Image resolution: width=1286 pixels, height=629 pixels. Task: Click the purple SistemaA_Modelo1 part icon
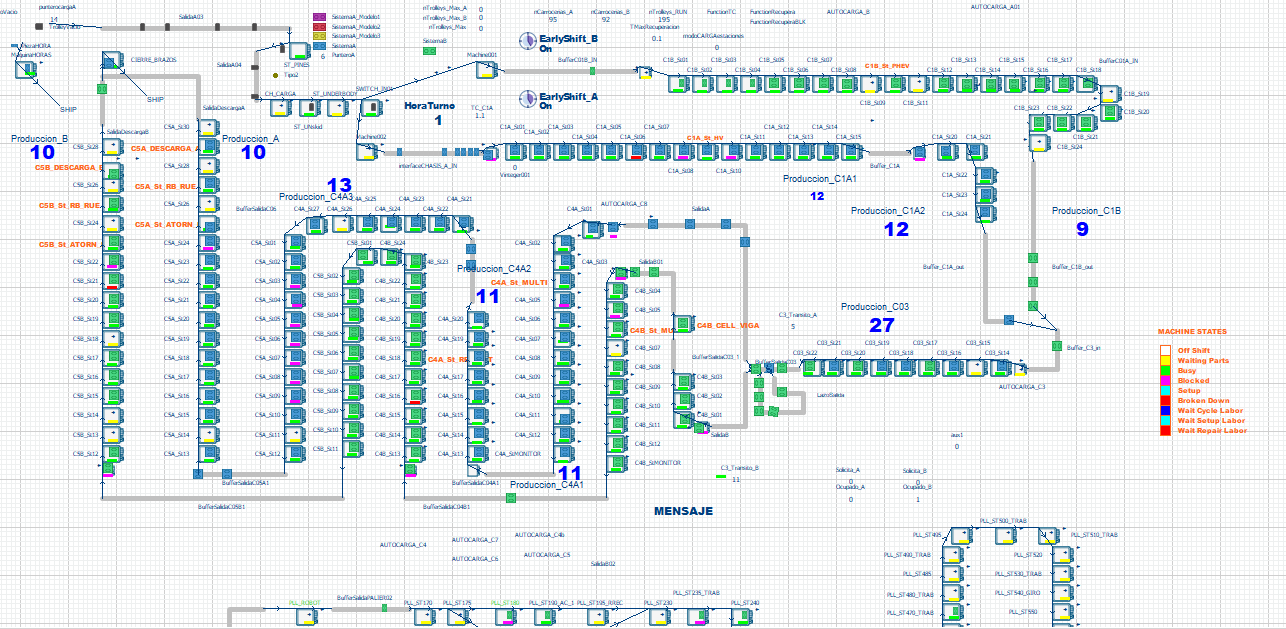[x=320, y=18]
